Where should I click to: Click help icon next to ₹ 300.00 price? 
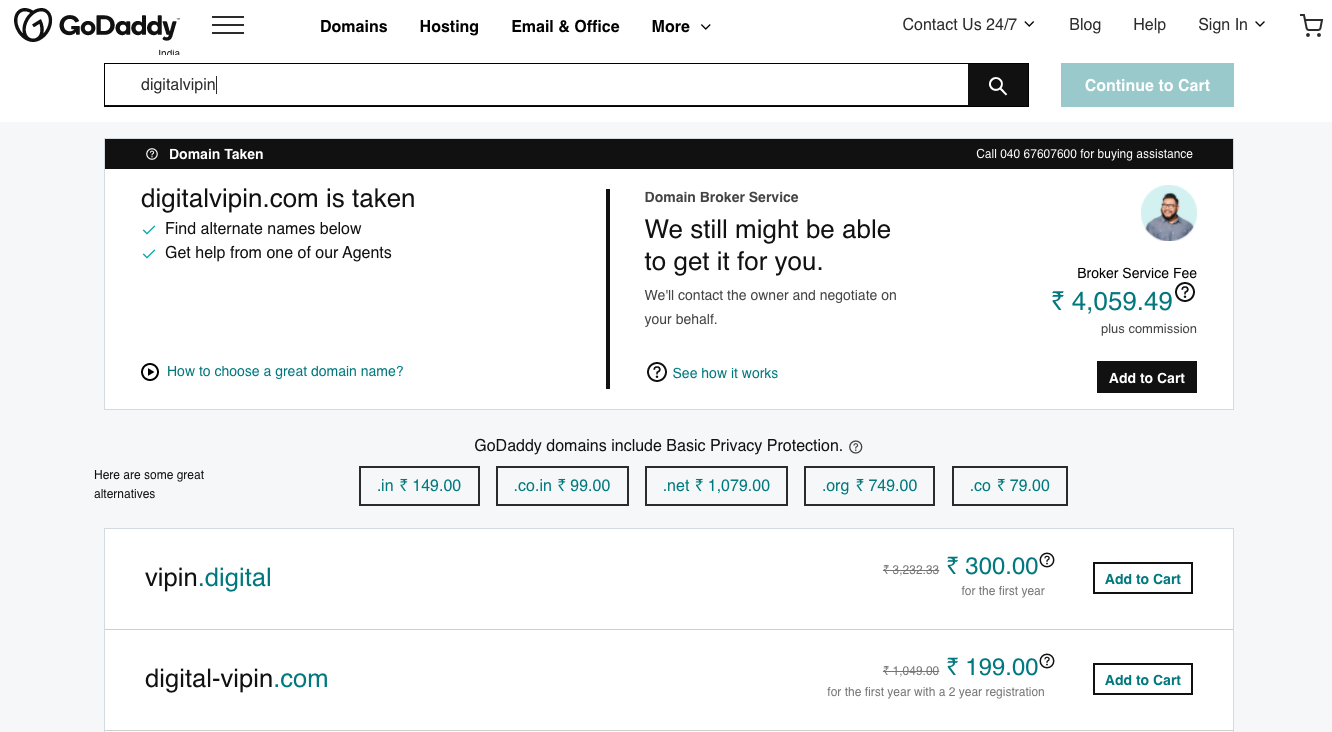[1047, 560]
